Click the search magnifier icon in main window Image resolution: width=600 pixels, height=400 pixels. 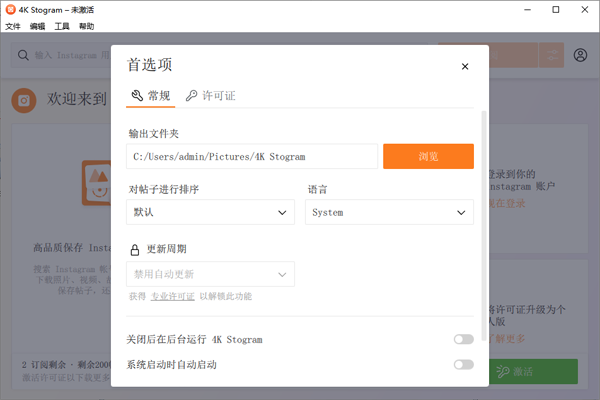pyautogui.click(x=23, y=55)
